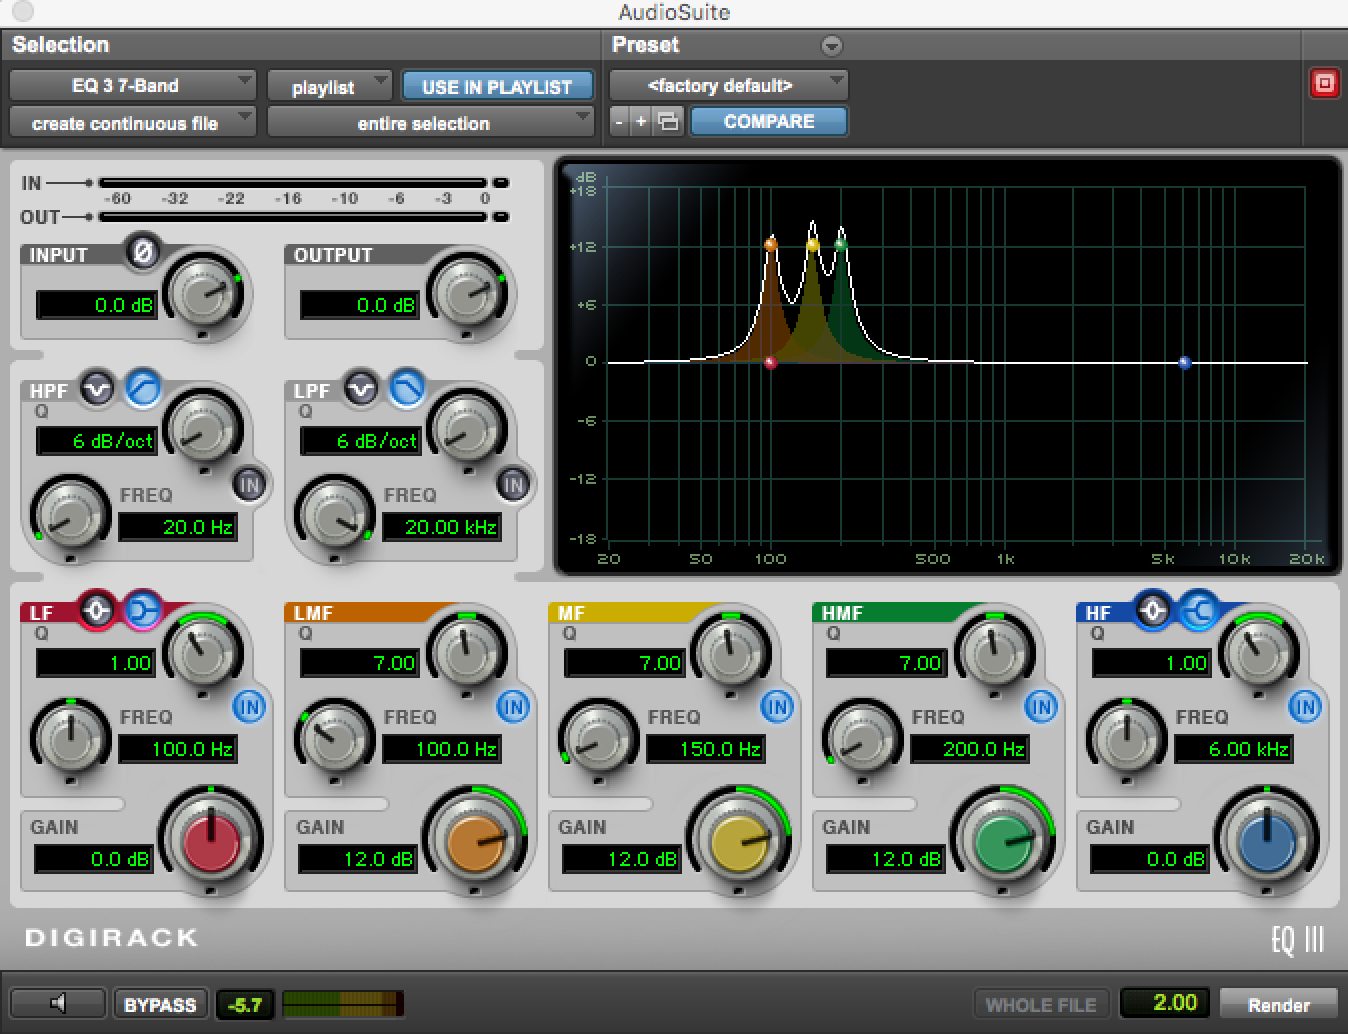
Task: Toggle USE IN PLAYLIST button
Action: click(497, 87)
